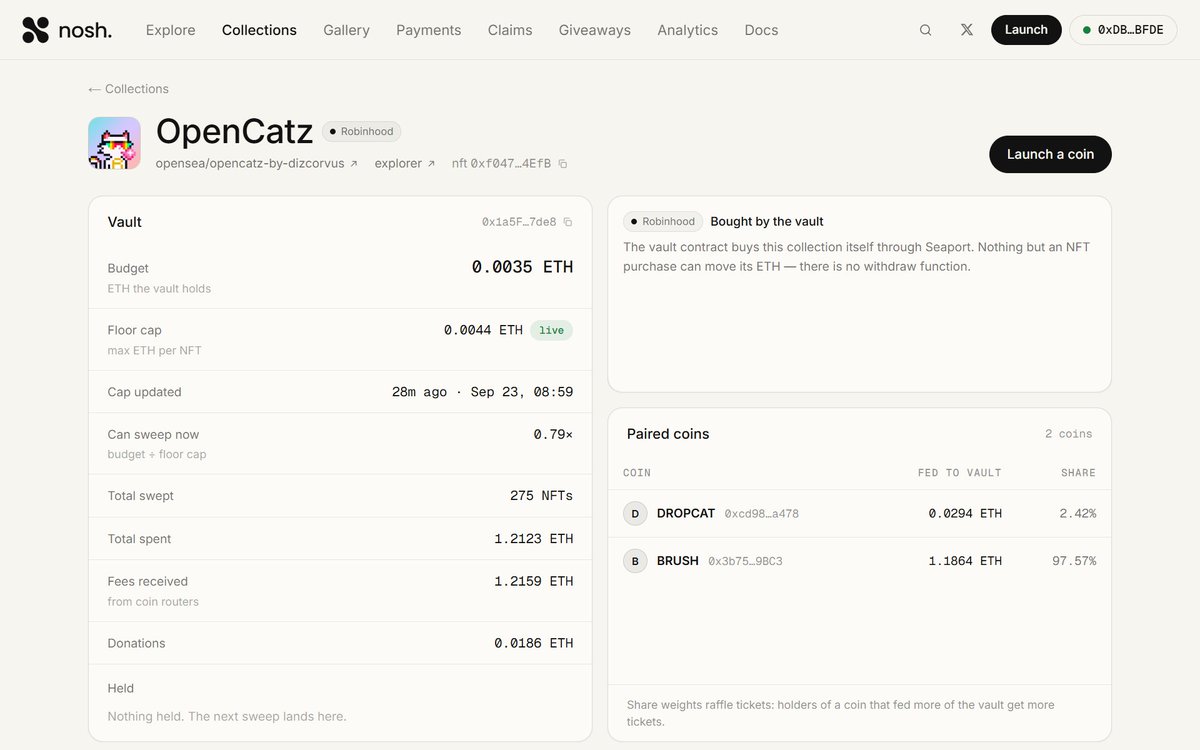Open the search magnifier icon
The image size is (1200, 750).
(x=926, y=30)
